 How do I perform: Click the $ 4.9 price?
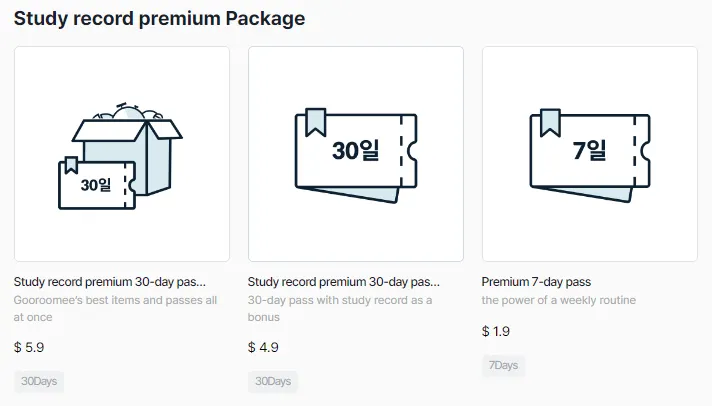tap(263, 347)
